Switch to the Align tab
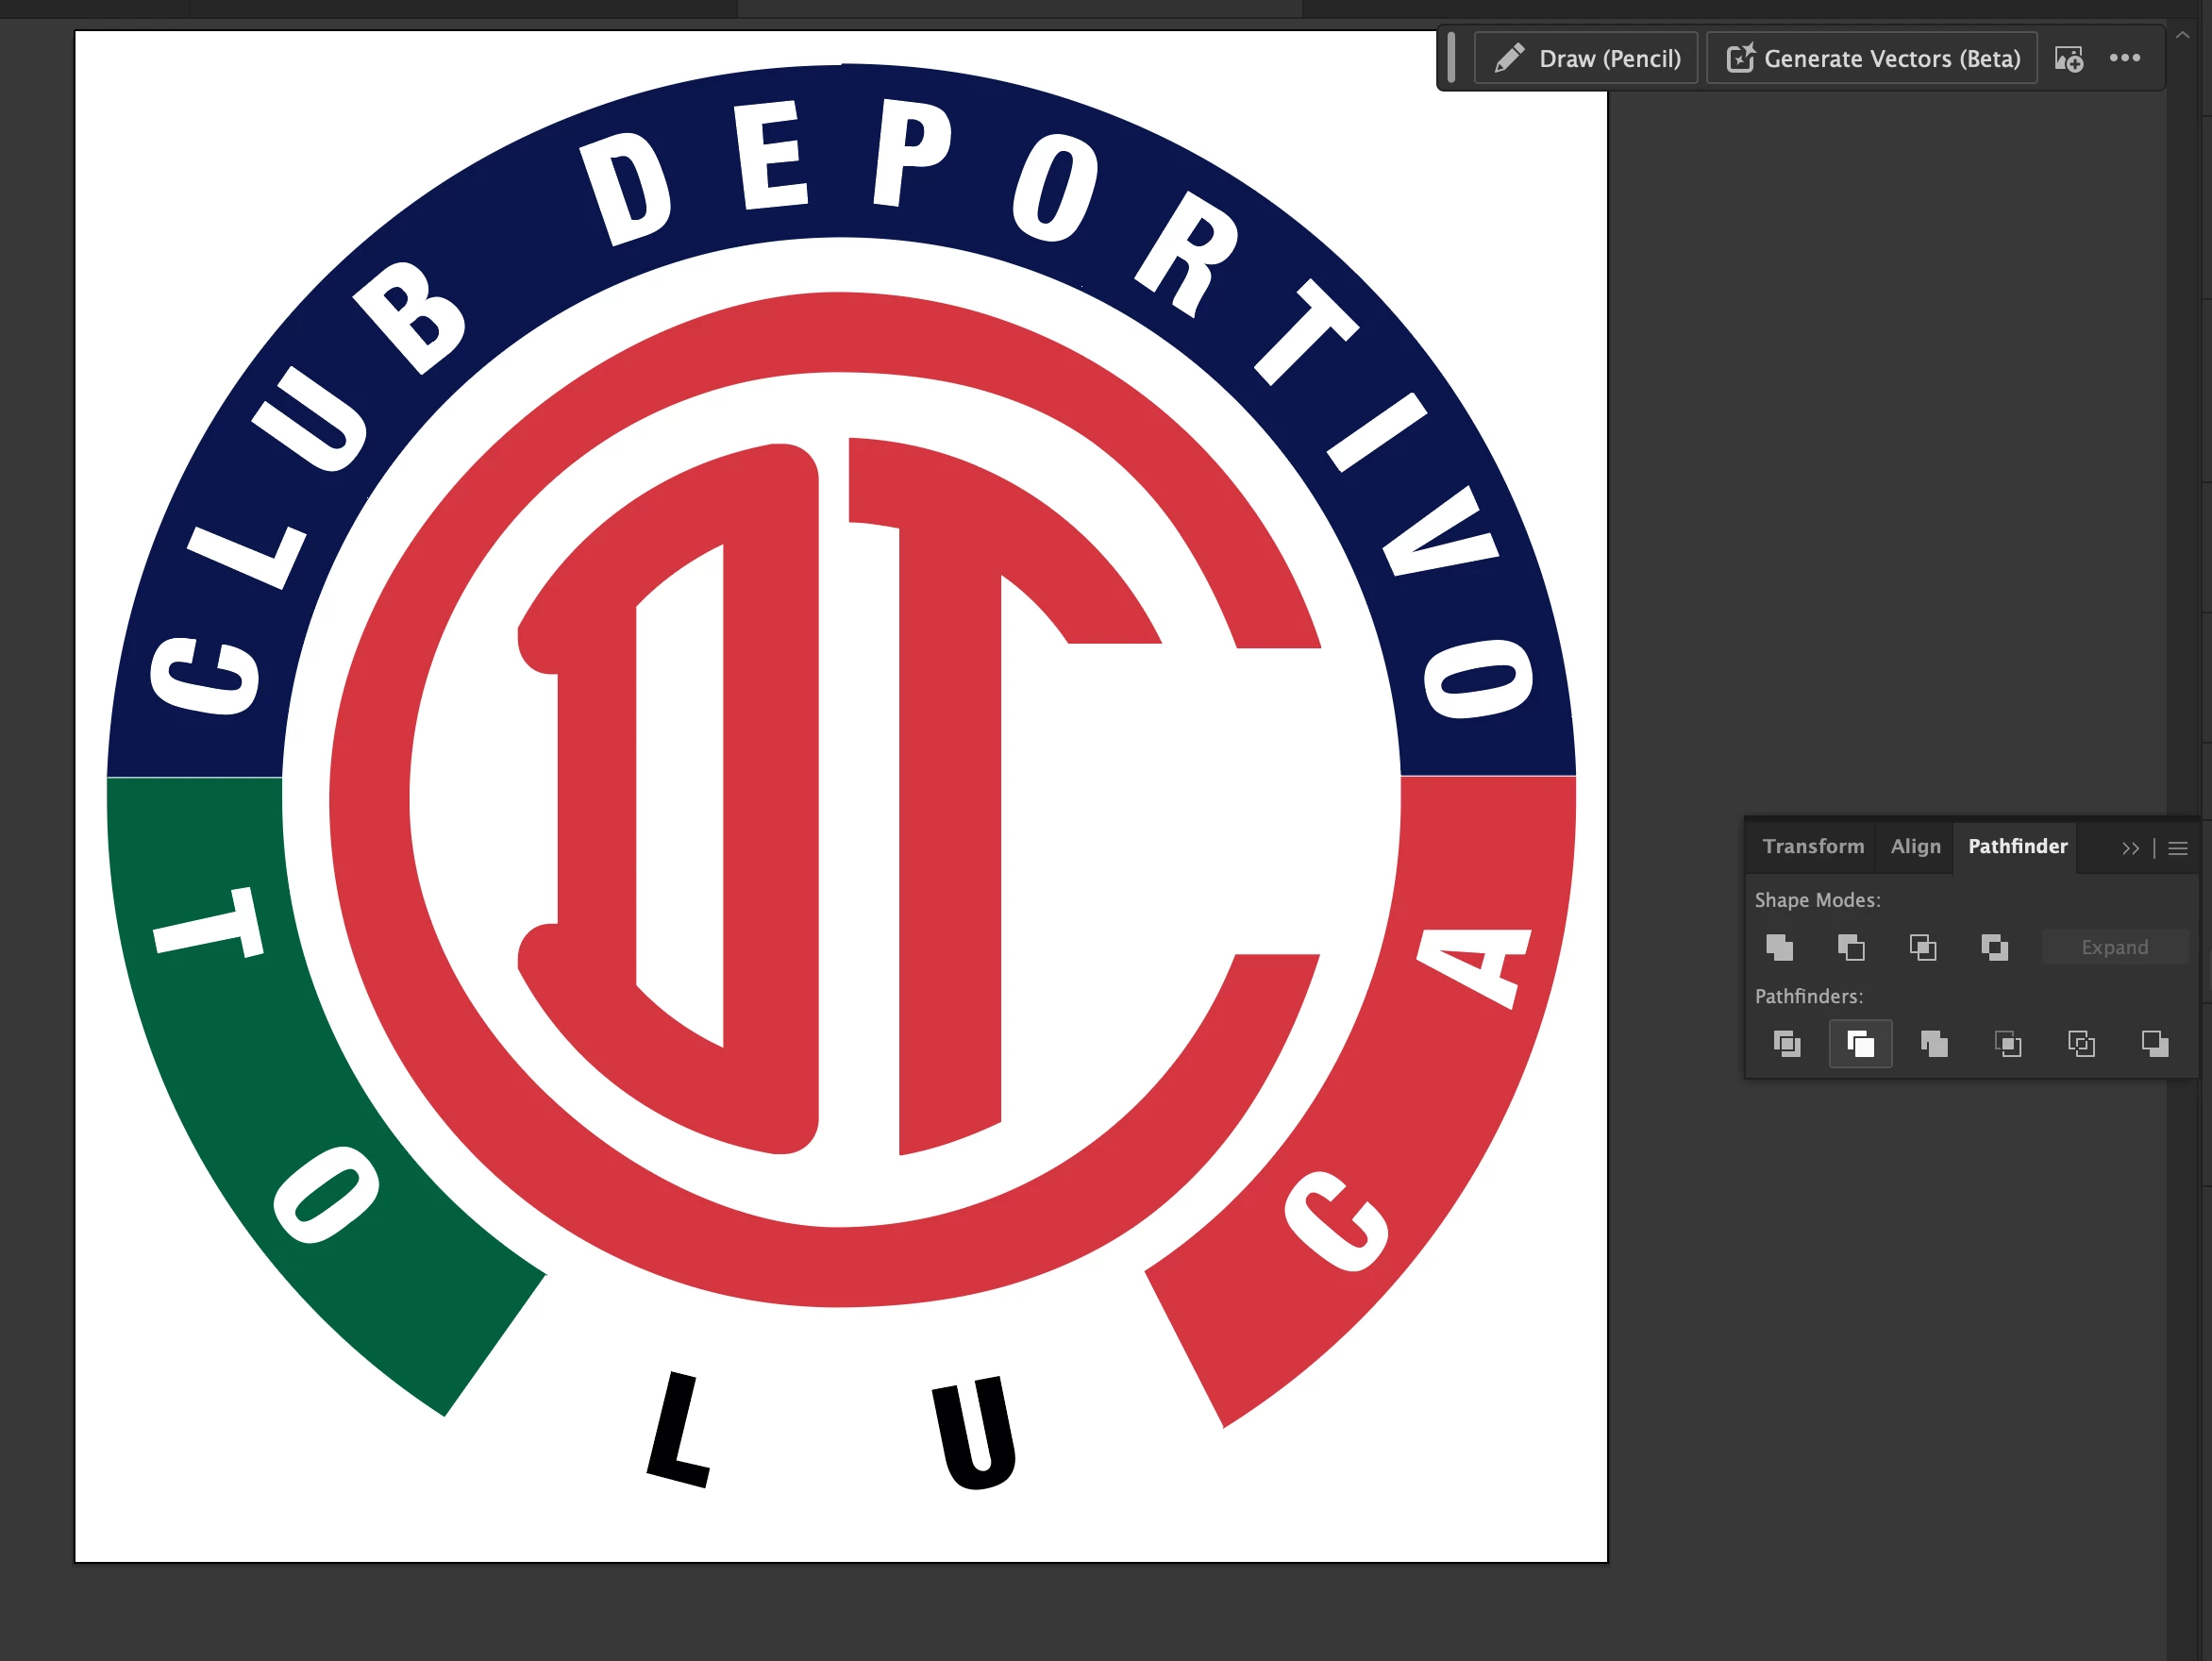 pyautogui.click(x=1915, y=846)
